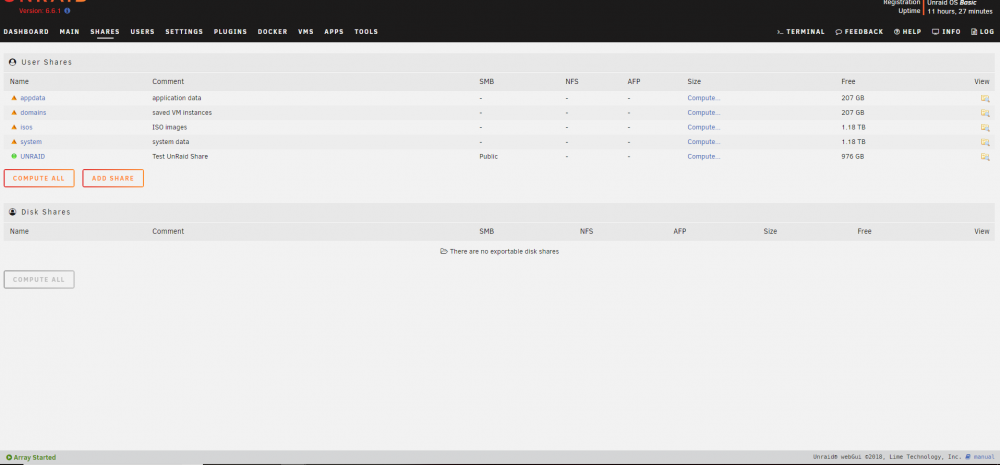The image size is (1000, 465).
Task: Compute size for UNRAID share
Action: click(x=703, y=157)
